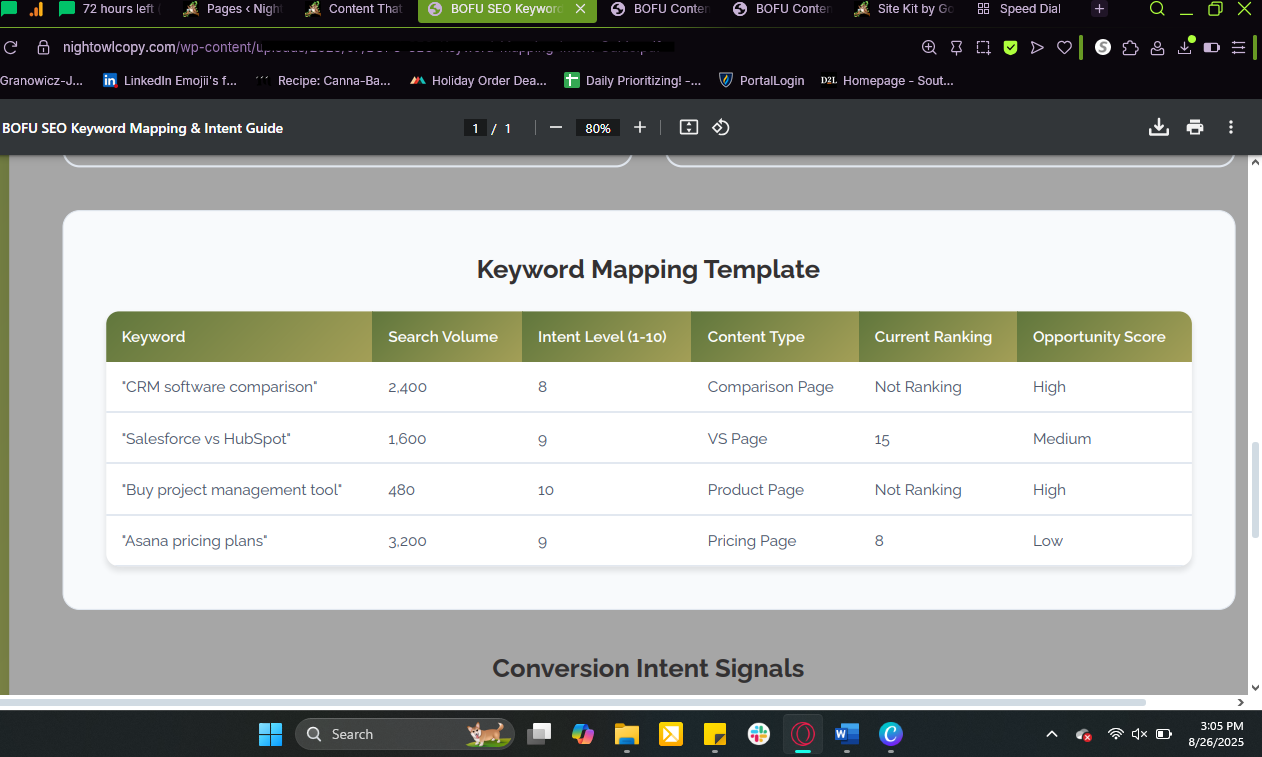1262x757 pixels.
Task: Mute toggle via taskbar volume icon
Action: pos(1139,734)
